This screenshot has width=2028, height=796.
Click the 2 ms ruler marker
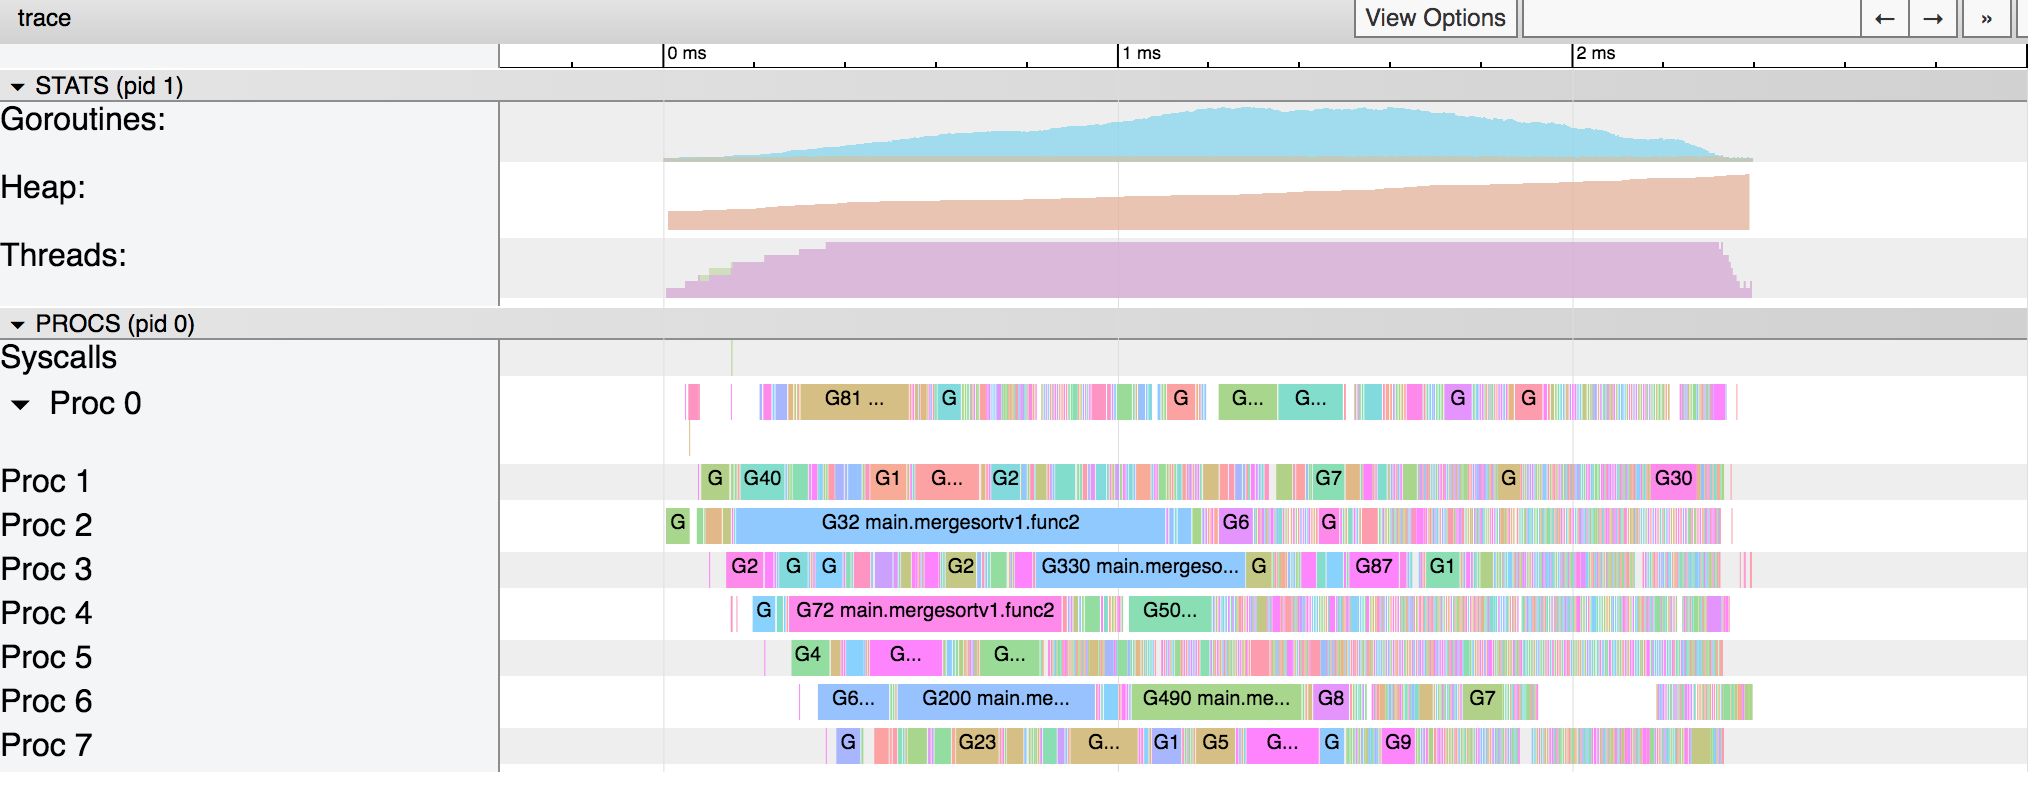(x=1595, y=54)
